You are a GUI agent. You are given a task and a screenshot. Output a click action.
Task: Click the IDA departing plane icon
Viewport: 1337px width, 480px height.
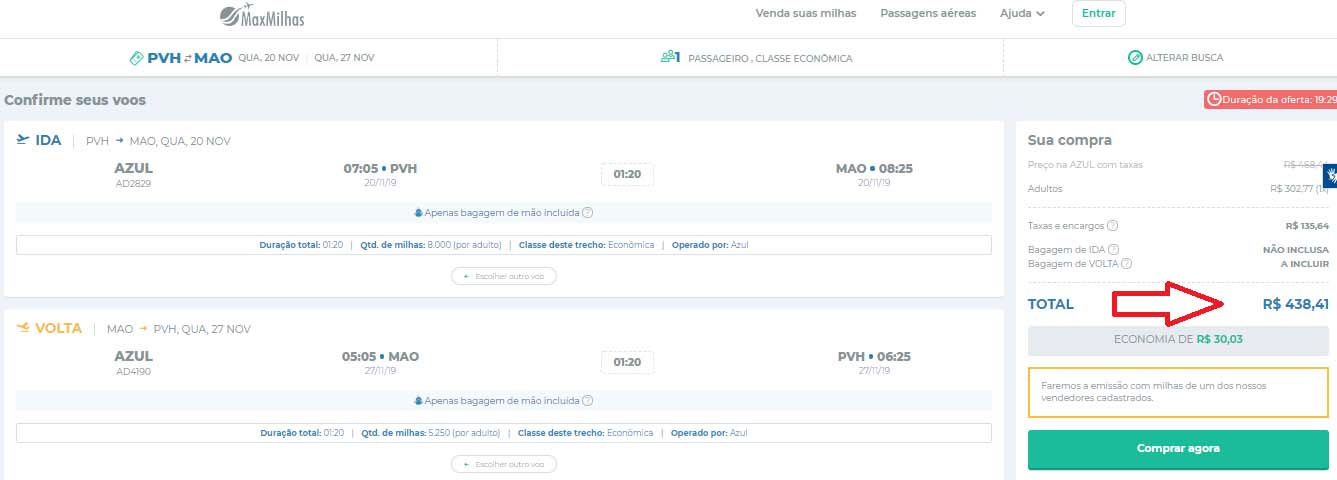(23, 140)
